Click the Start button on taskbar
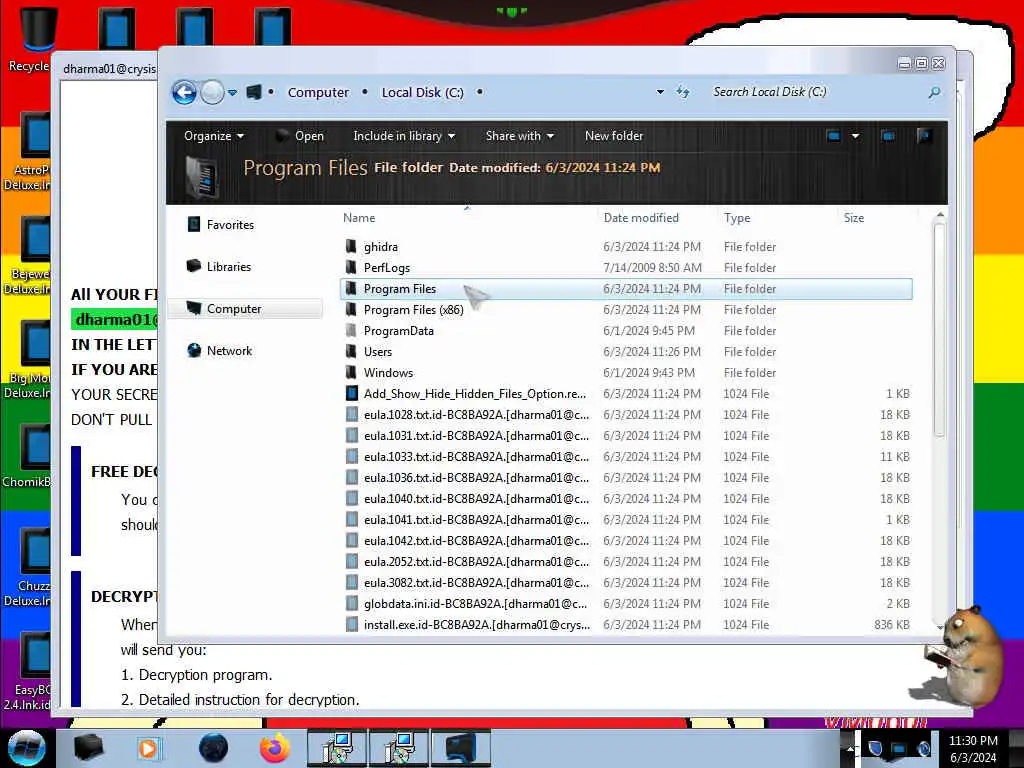1024x768 pixels. pos(26,748)
